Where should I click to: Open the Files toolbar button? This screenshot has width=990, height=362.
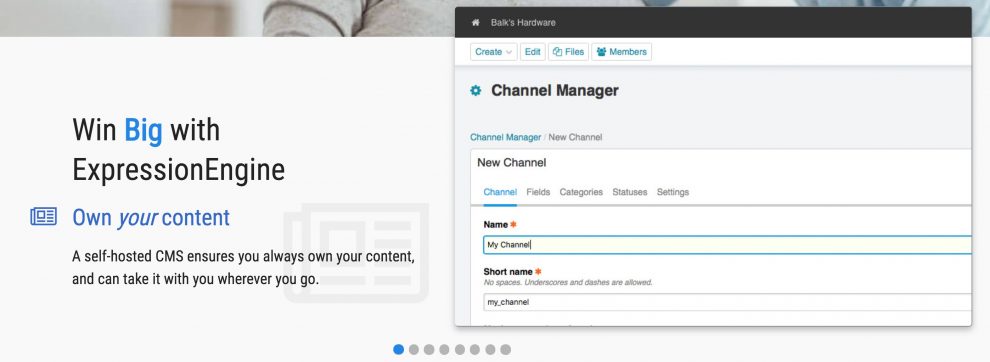point(568,52)
